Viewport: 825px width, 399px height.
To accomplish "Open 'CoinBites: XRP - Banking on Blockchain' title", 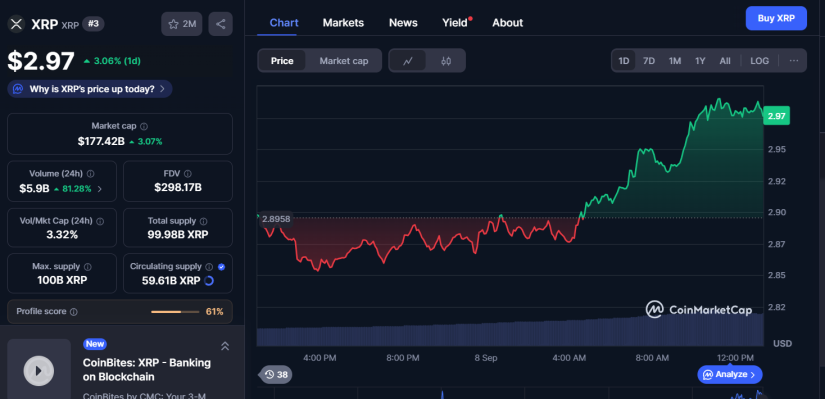I will click(x=147, y=370).
